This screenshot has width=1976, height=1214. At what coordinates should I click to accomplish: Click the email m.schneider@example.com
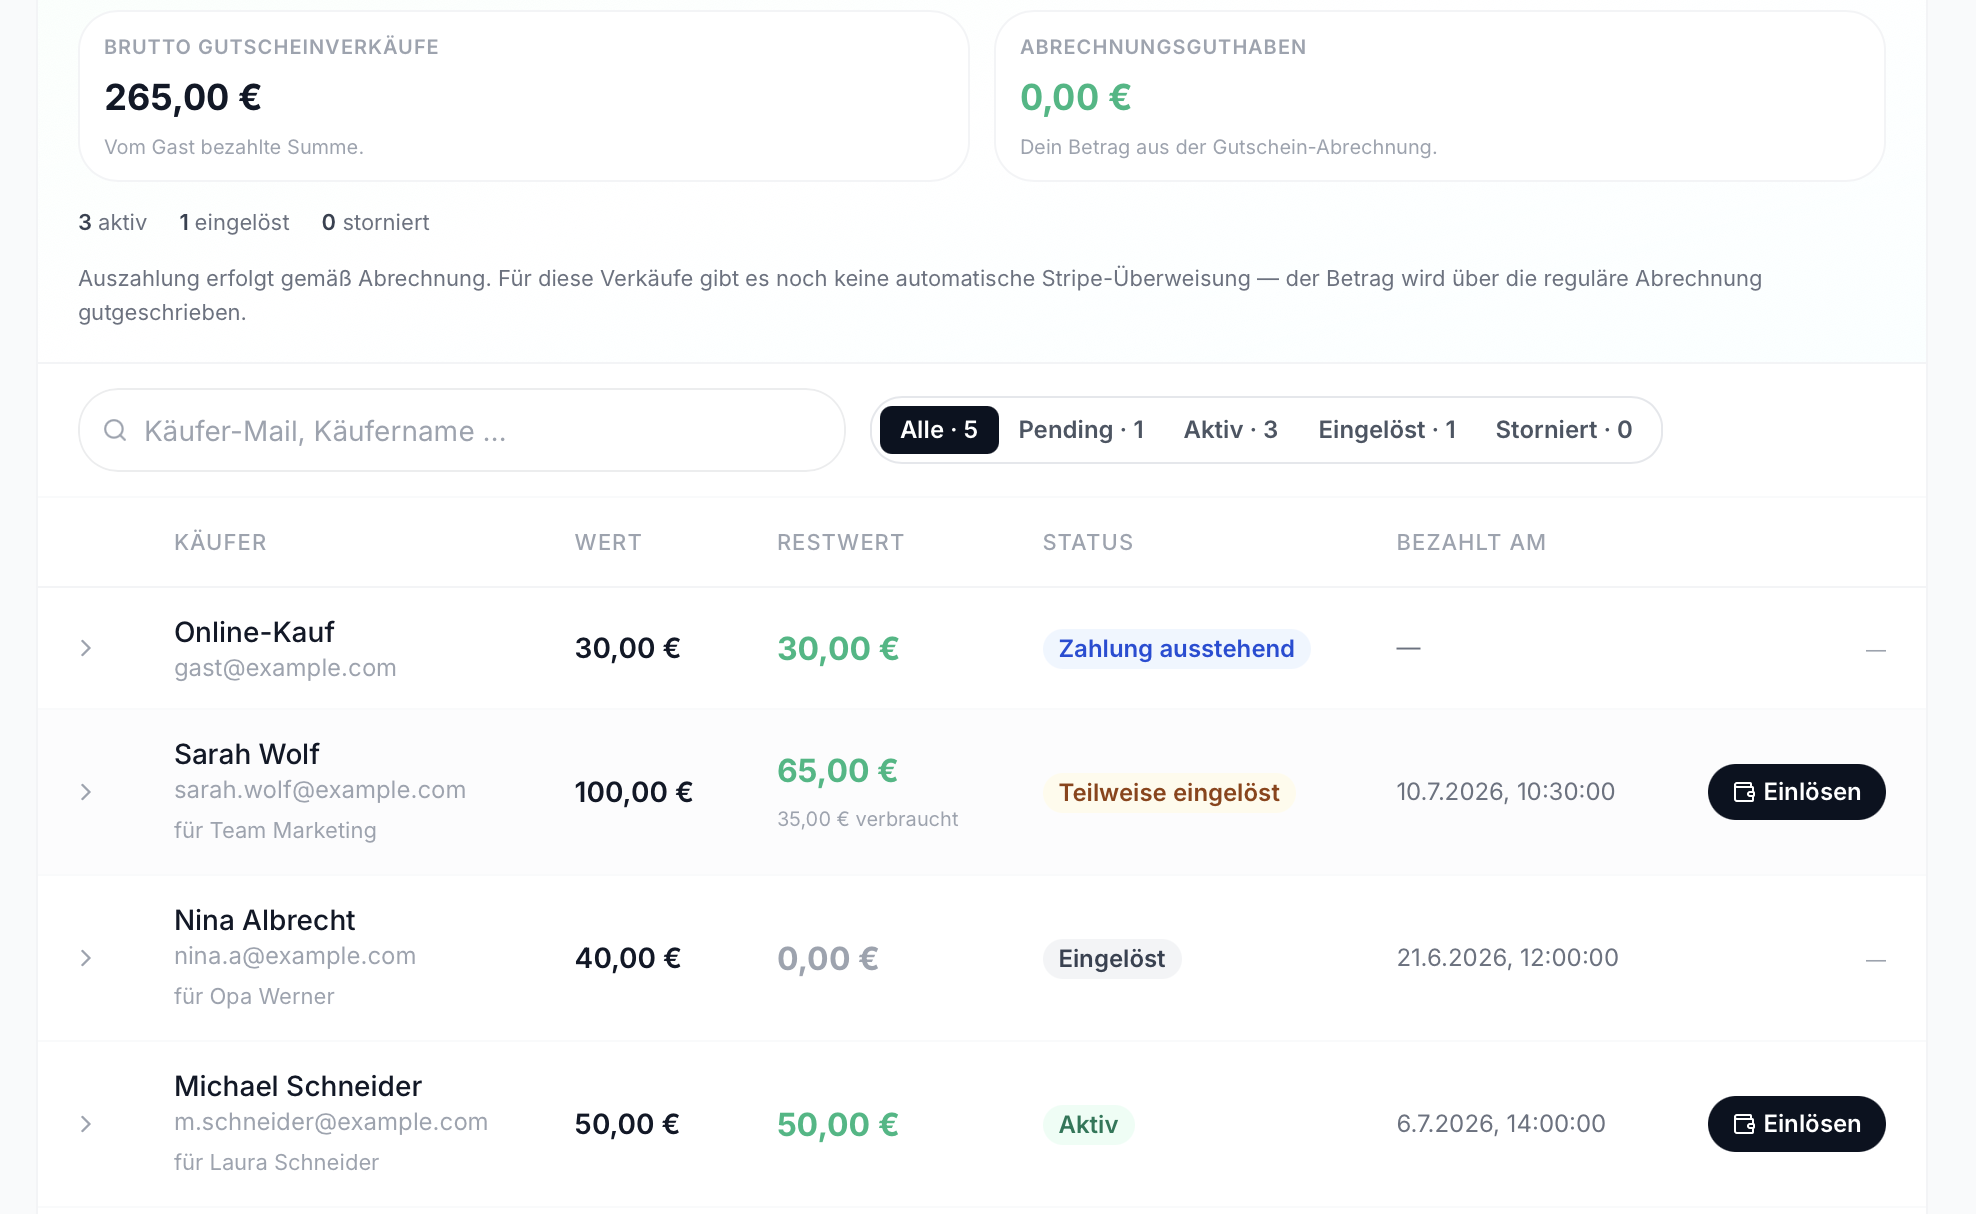pos(331,1122)
